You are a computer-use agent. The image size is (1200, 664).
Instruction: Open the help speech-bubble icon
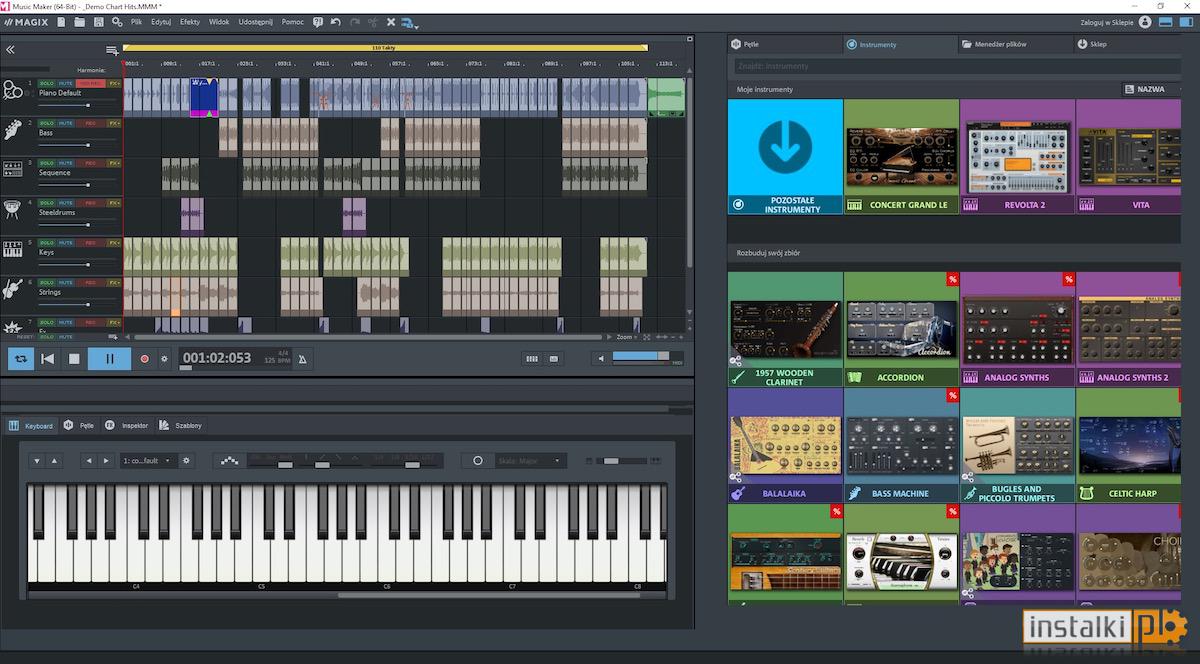(317, 22)
